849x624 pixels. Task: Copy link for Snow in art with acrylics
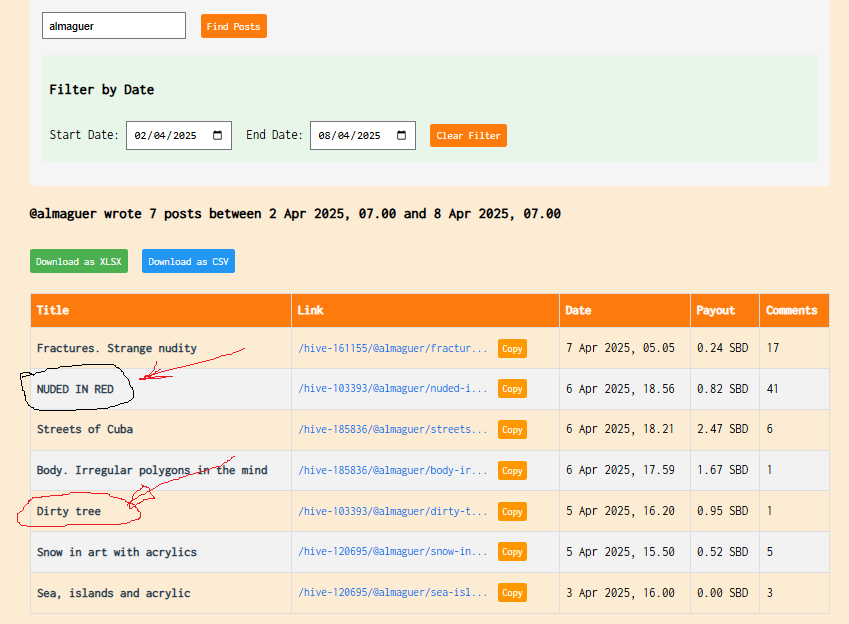(512, 551)
